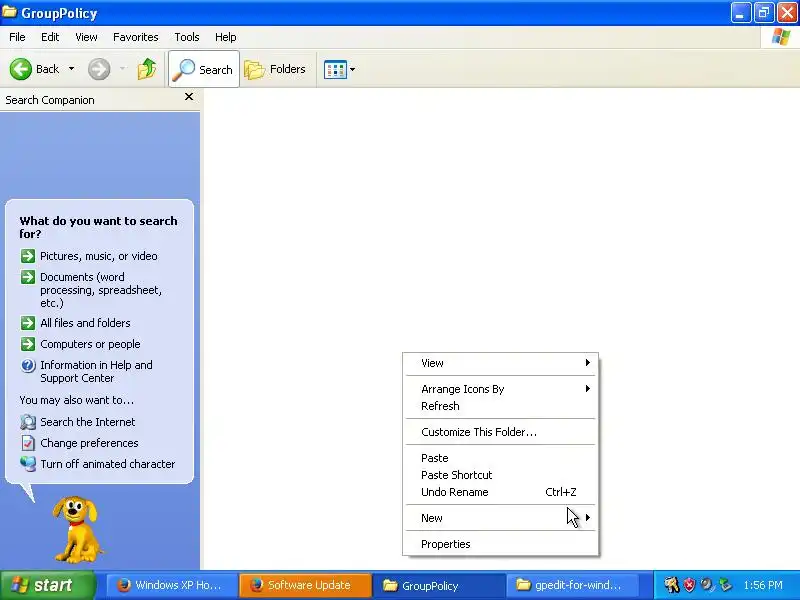Open the File menu
Viewport: 800px width, 600px height.
(17, 37)
